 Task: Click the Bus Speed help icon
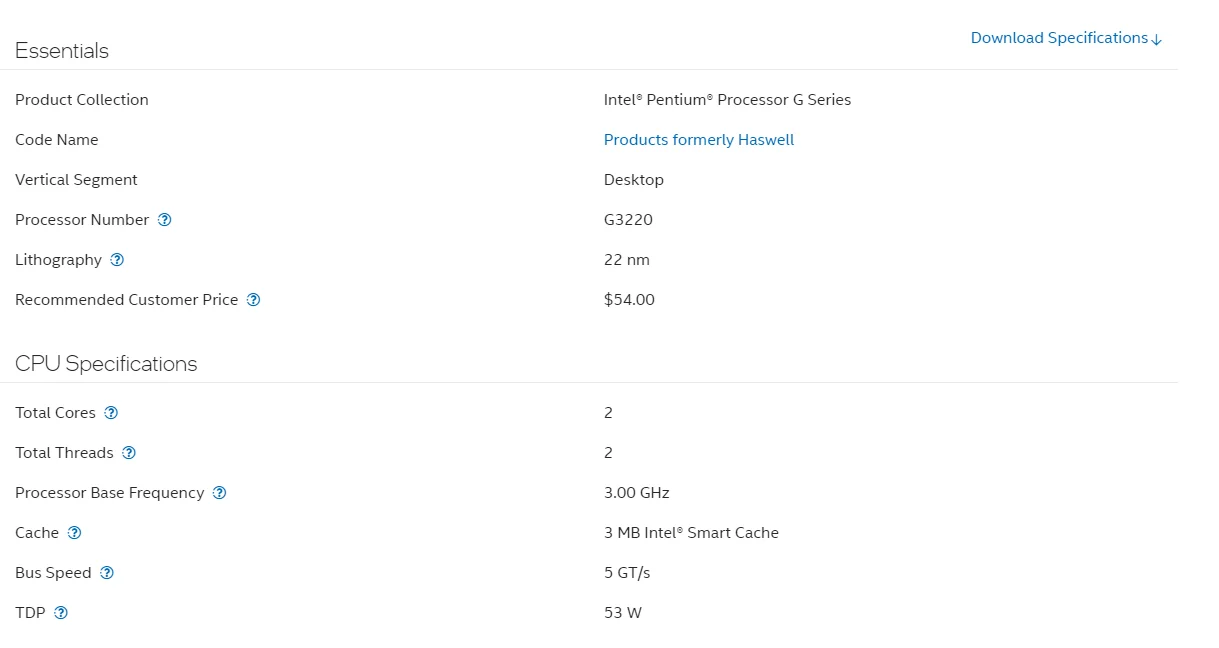pyautogui.click(x=107, y=573)
